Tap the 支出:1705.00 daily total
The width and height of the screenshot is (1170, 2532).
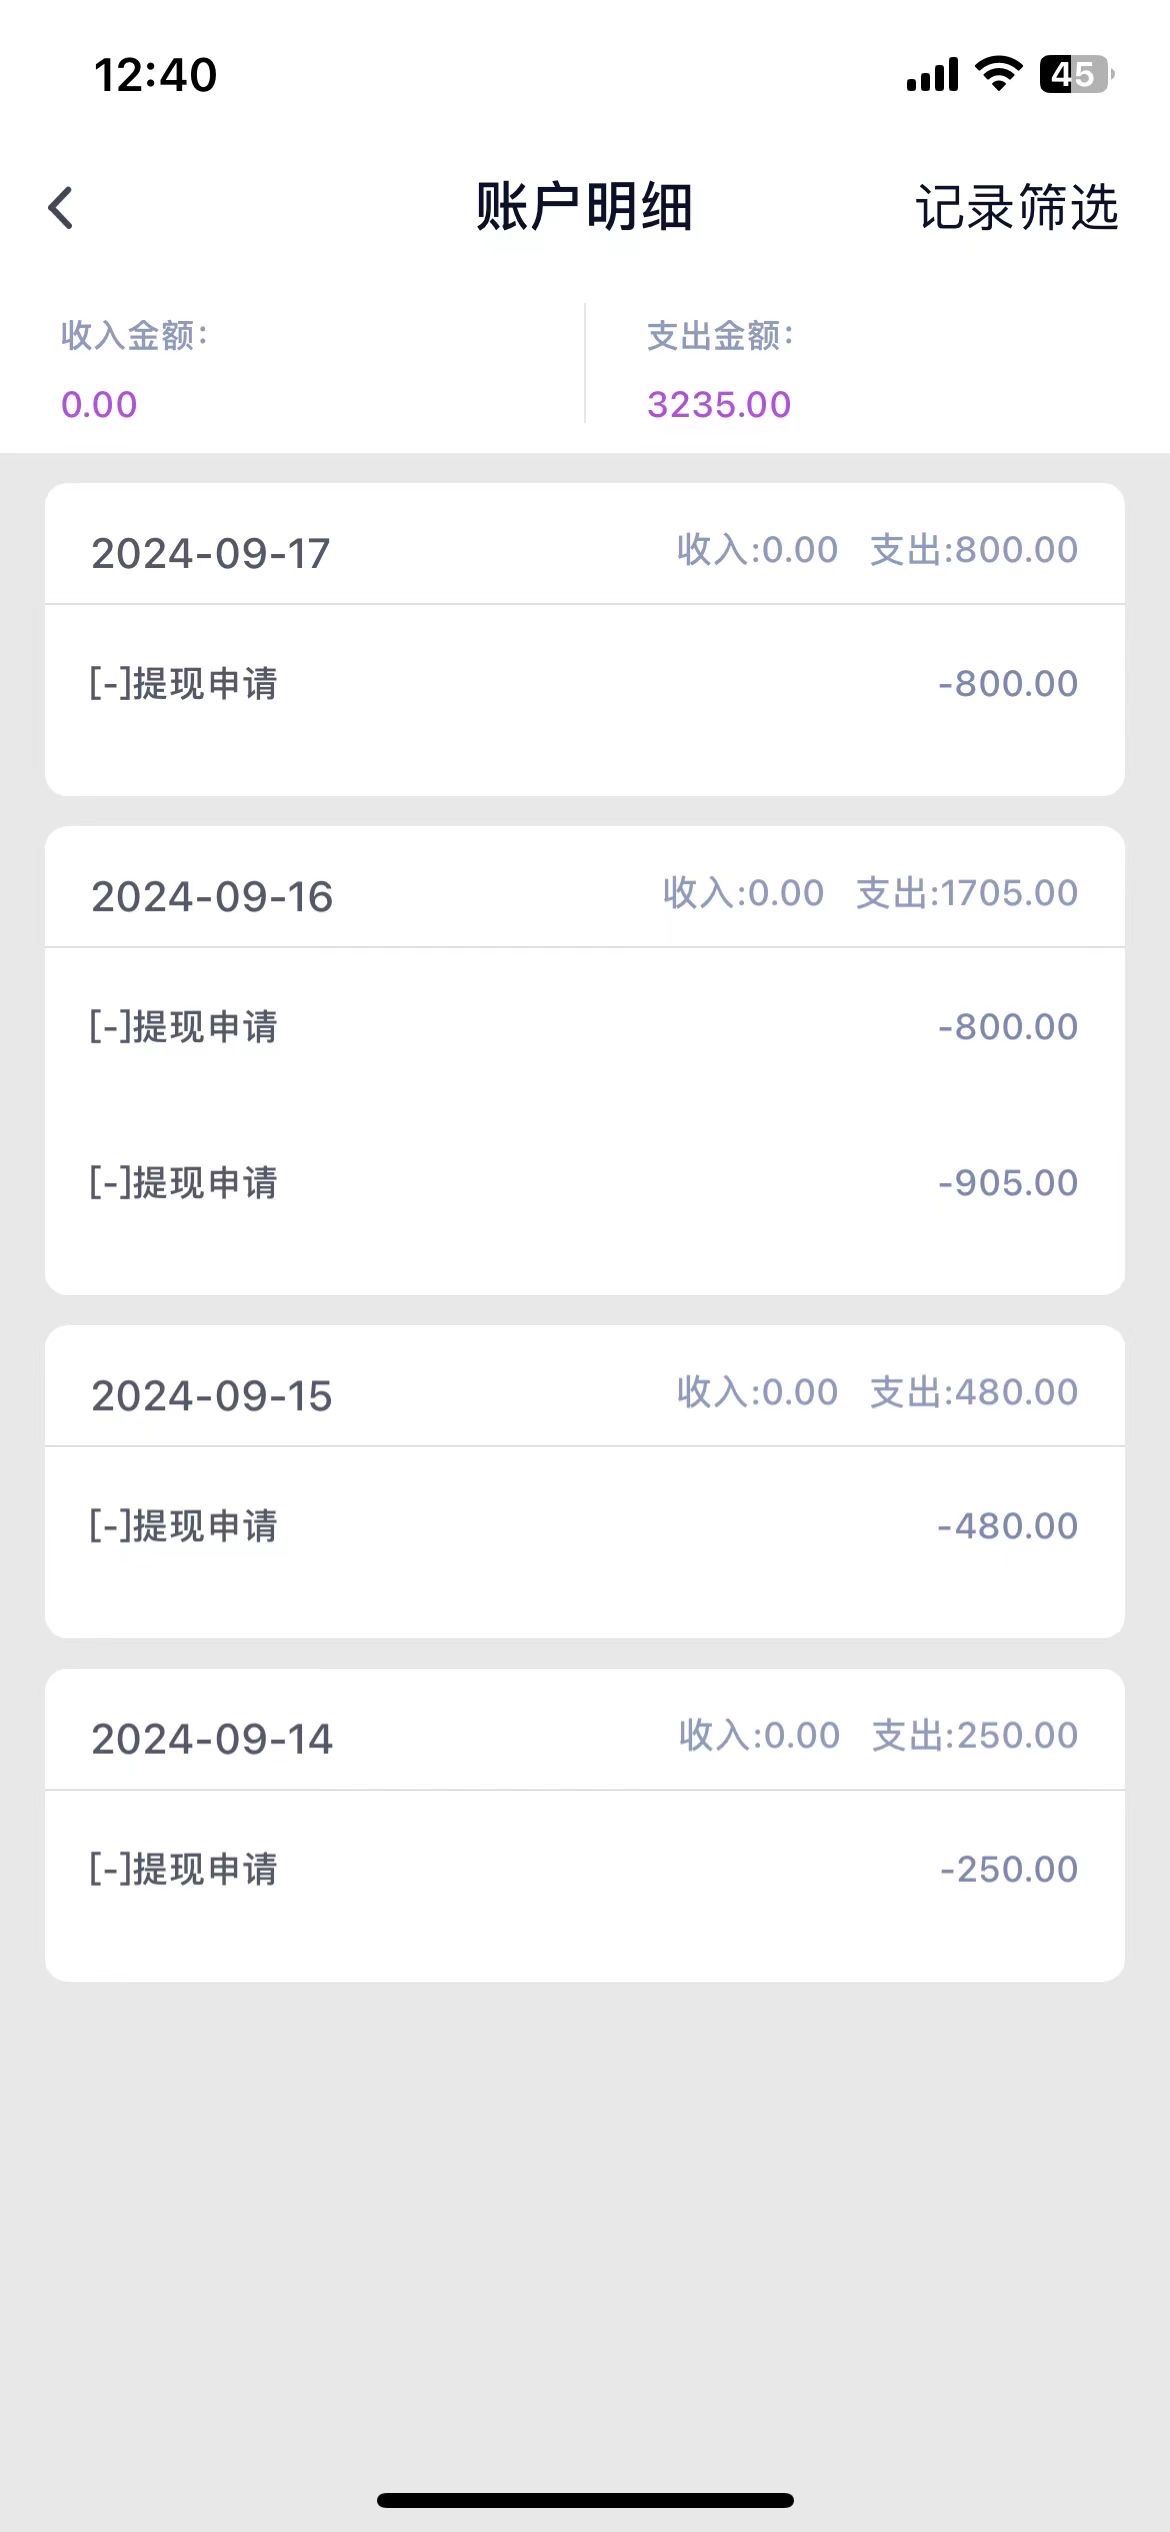pos(967,893)
